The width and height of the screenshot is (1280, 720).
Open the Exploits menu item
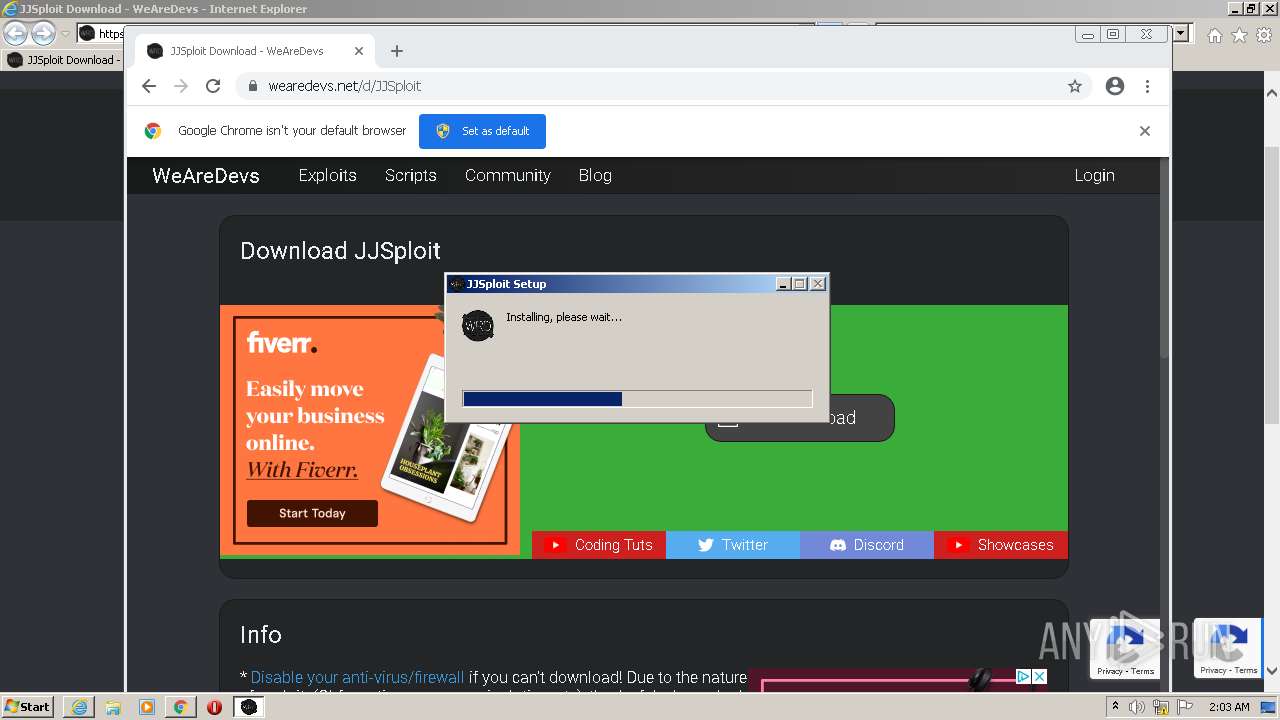327,175
